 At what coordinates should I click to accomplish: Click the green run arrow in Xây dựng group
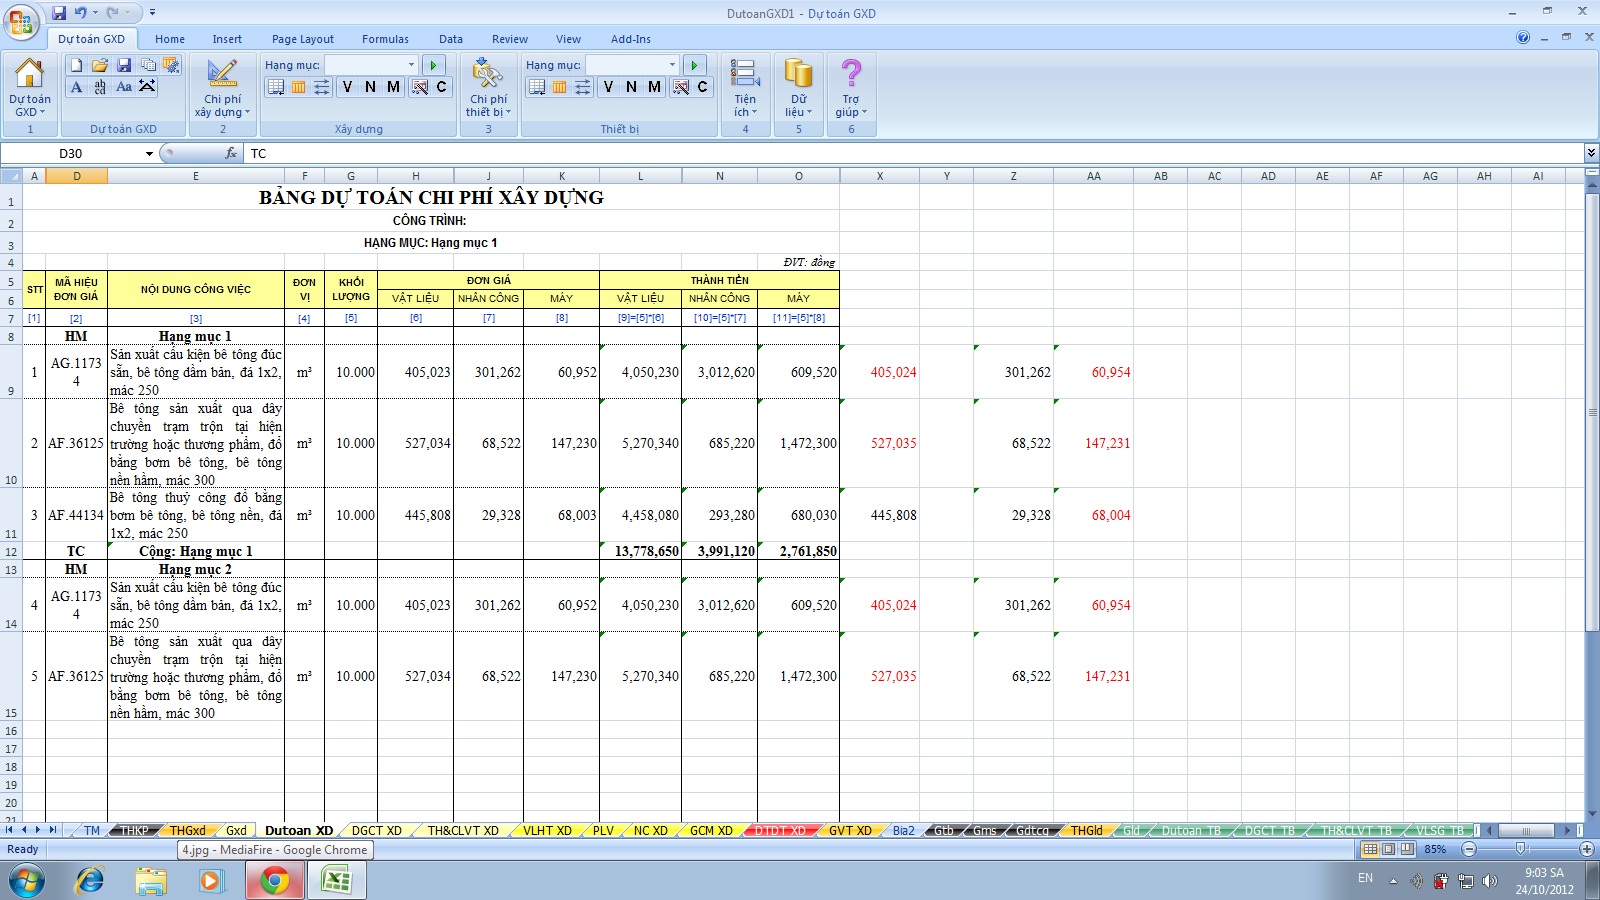[434, 65]
